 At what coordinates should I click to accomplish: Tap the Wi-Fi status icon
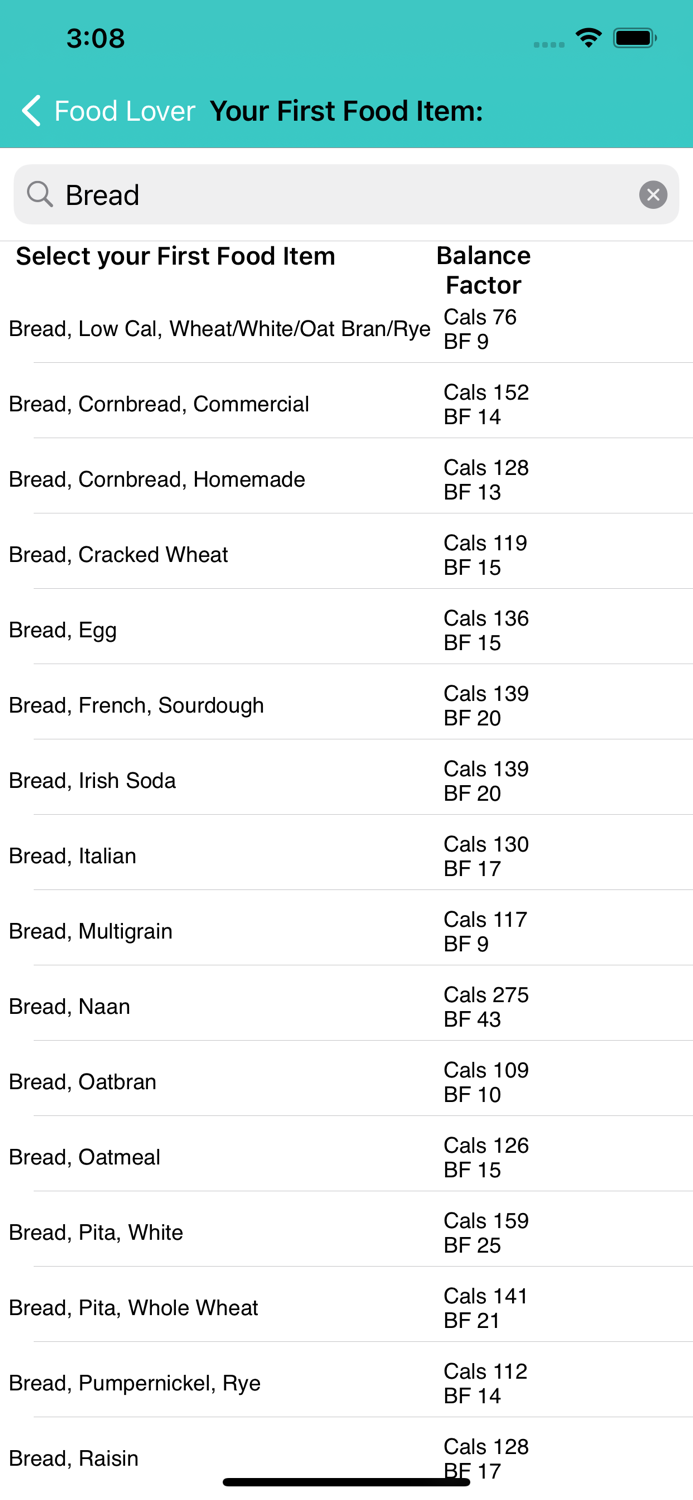click(x=588, y=37)
